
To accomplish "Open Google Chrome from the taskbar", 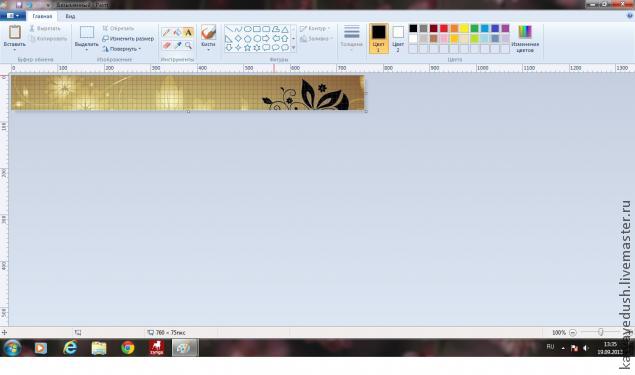I will pos(128,348).
